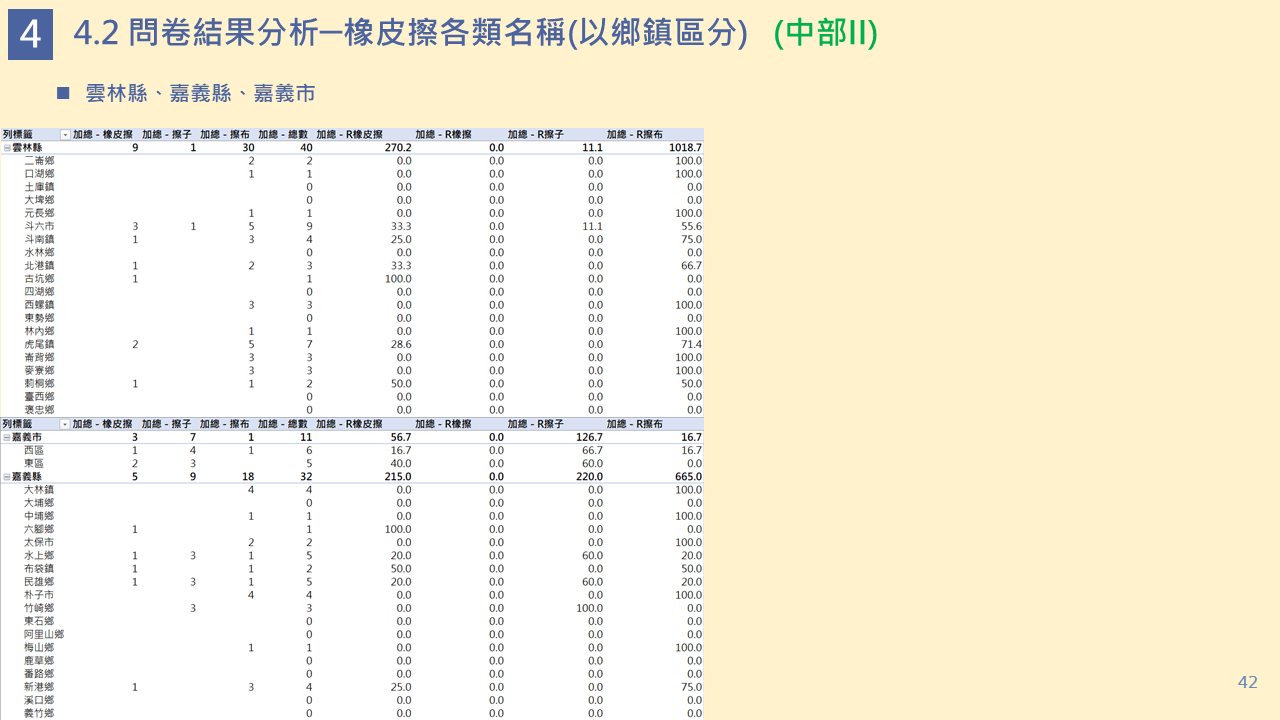Click the section number 4 badge
This screenshot has width=1280, height=720.
(30, 35)
